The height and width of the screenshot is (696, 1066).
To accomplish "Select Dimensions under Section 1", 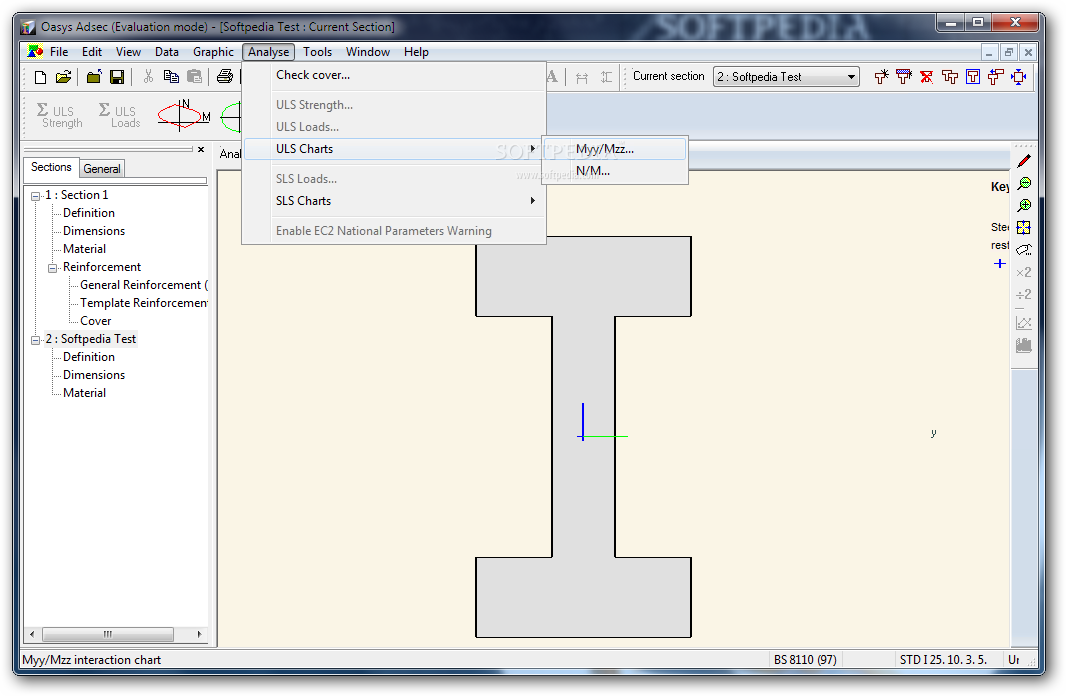I will tap(94, 231).
